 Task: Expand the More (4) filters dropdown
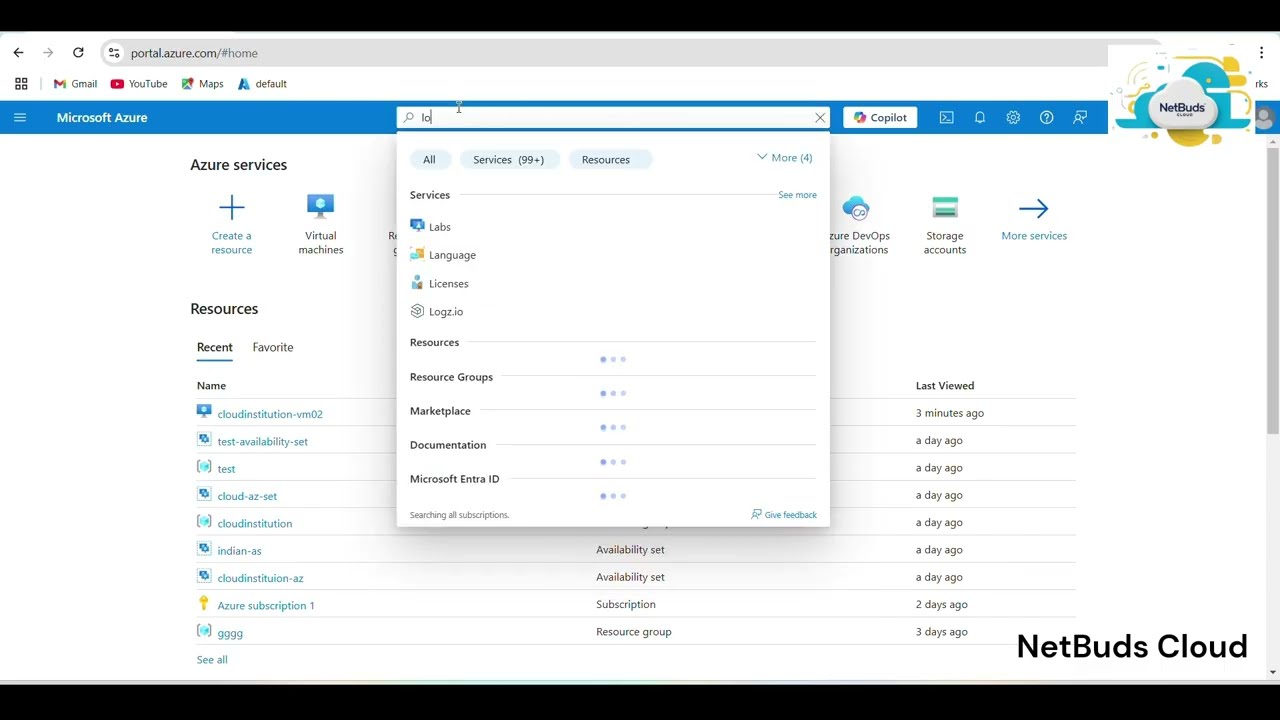(x=785, y=158)
